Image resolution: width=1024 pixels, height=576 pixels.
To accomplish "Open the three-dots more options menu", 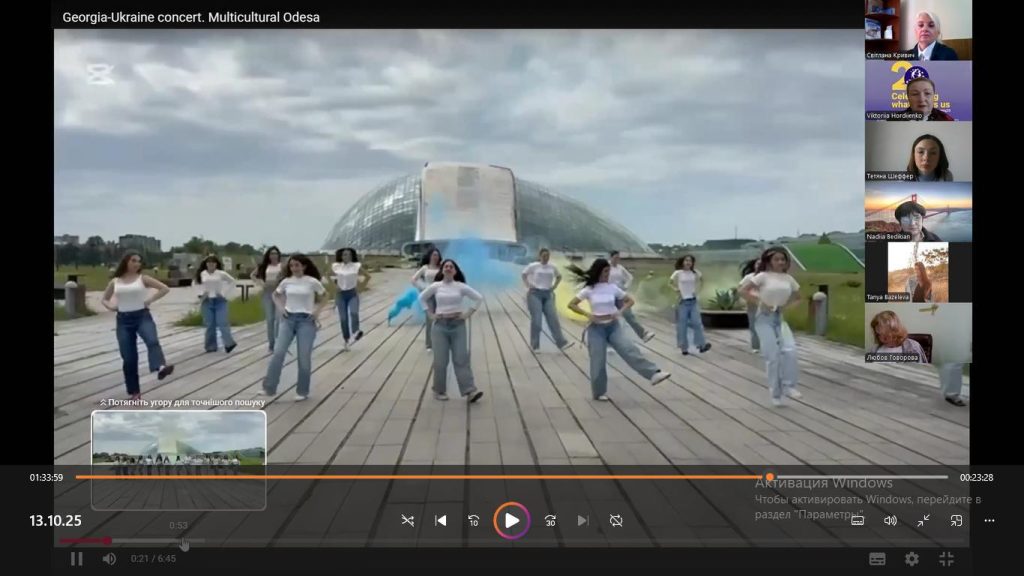I will click(989, 520).
